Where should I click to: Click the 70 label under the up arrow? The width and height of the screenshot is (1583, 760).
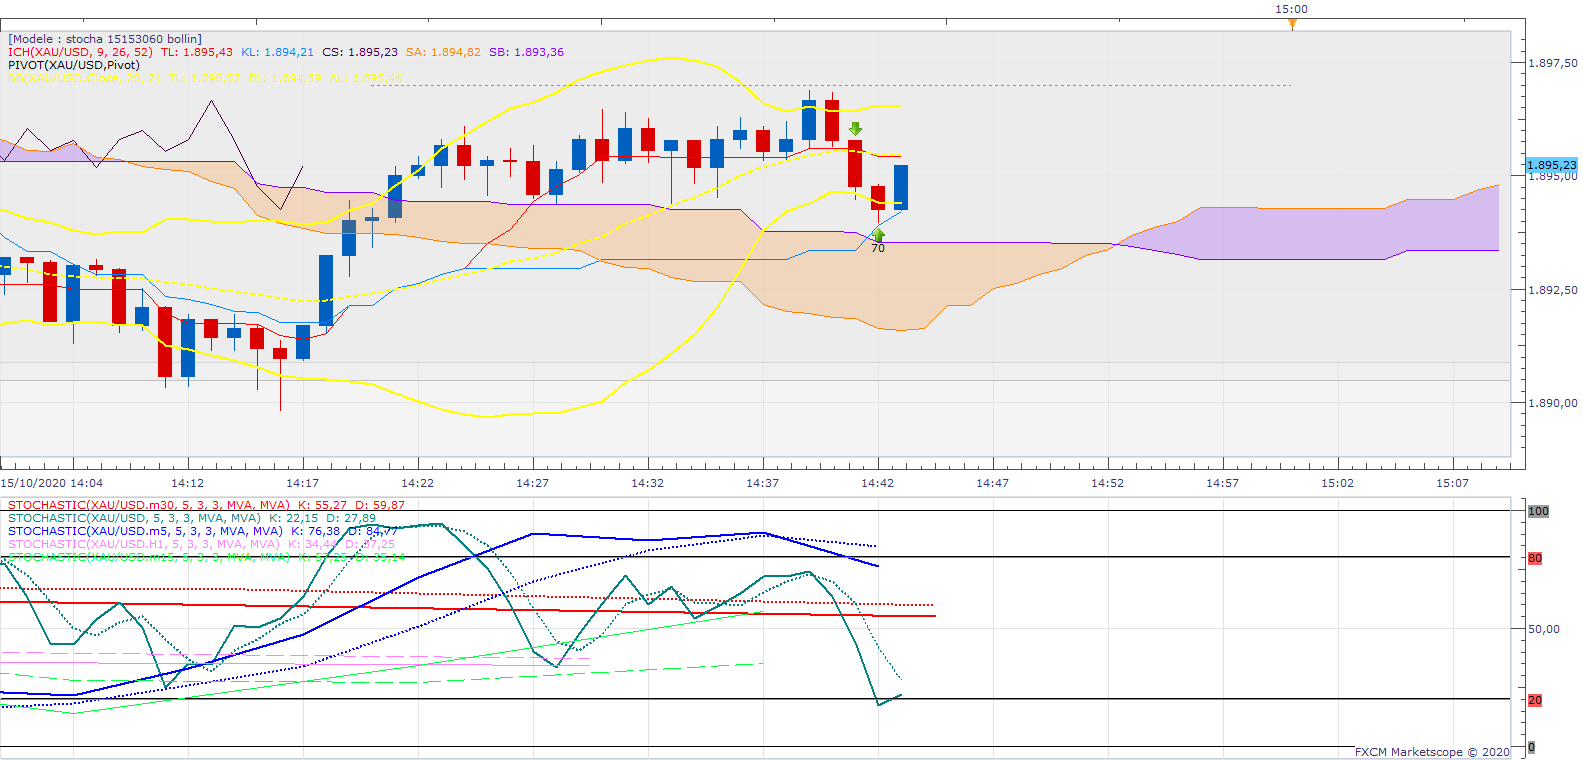878,248
